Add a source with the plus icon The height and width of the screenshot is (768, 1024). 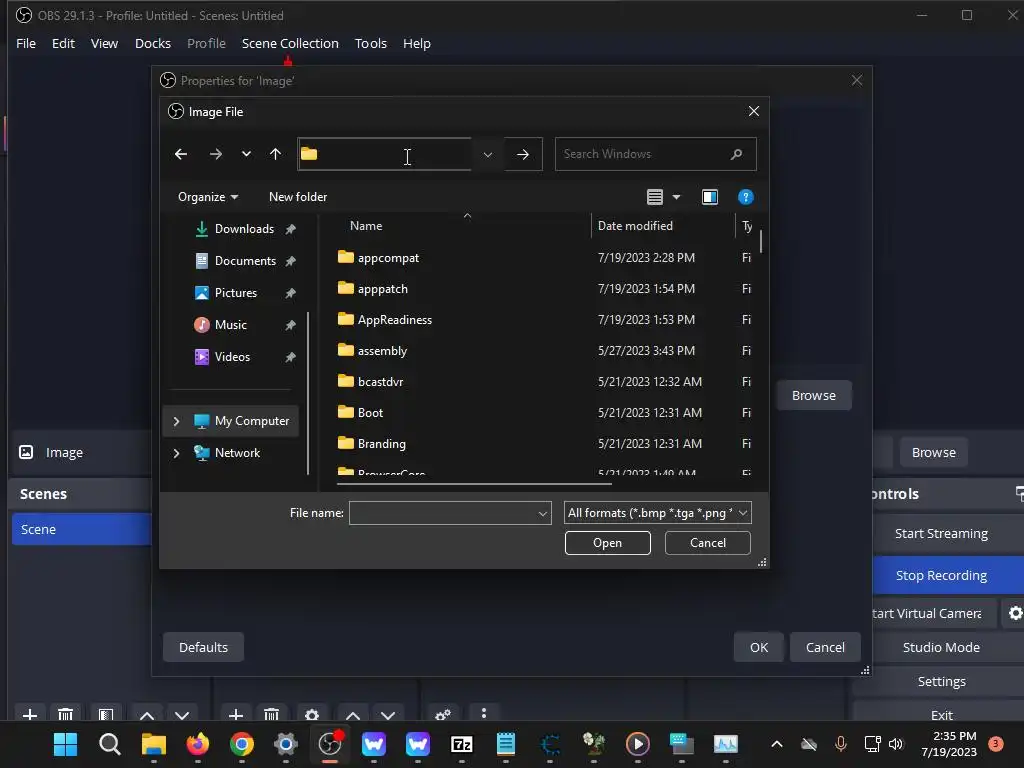236,714
